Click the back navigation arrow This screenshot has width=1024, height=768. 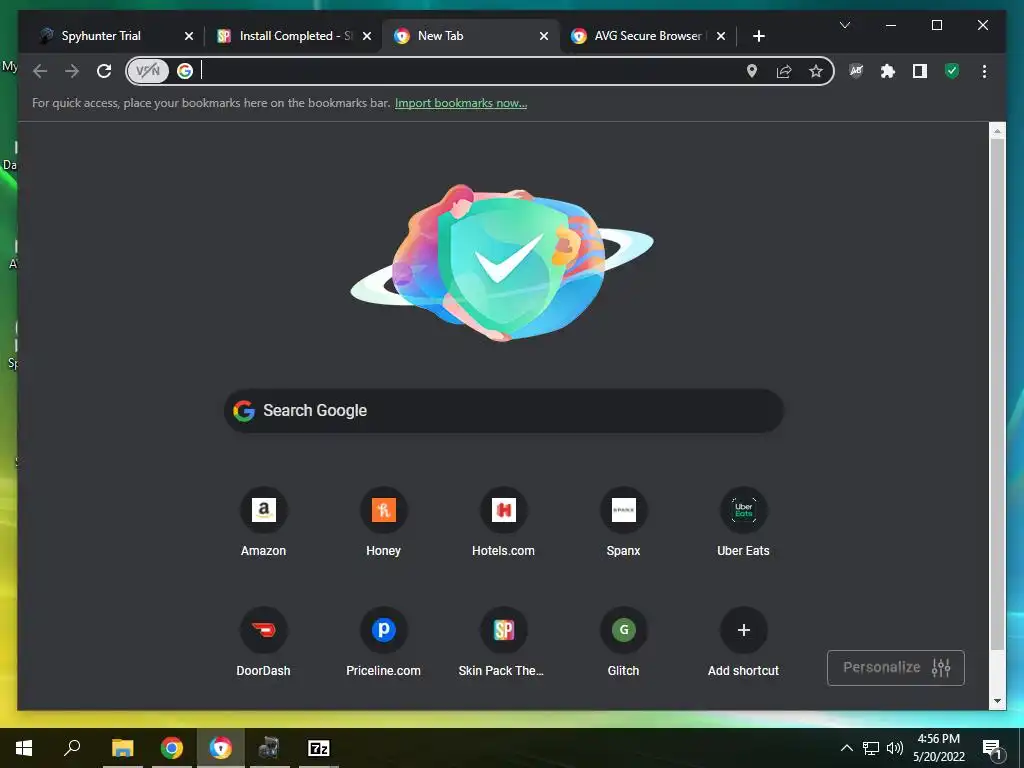[40, 71]
